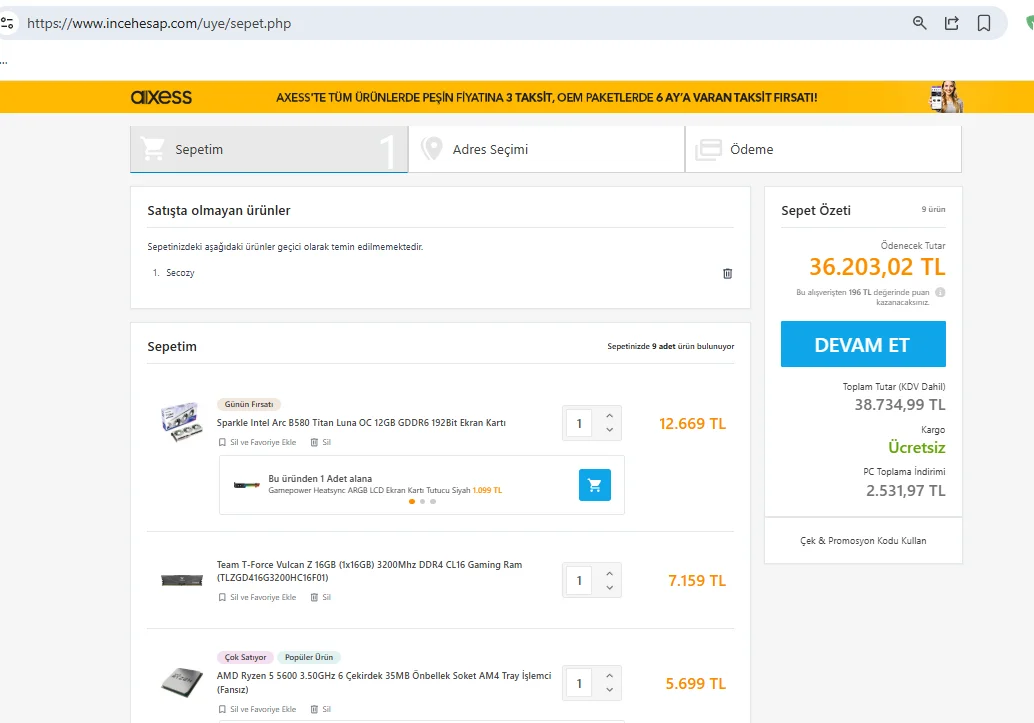Click the incehesap sepet URL in address bar
The height and width of the screenshot is (723, 1034).
[159, 23]
